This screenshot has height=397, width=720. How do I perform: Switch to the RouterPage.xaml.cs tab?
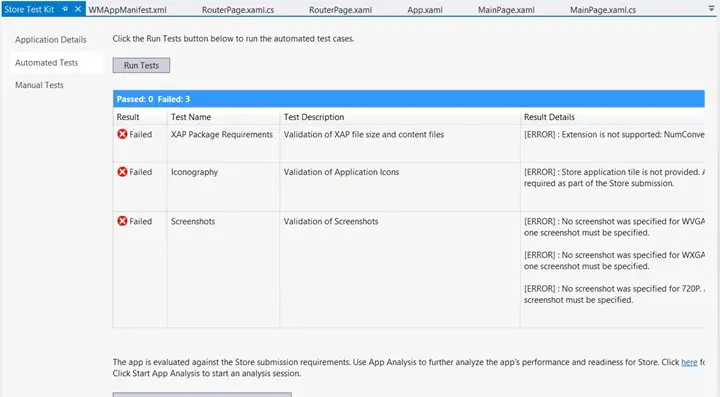coord(238,10)
